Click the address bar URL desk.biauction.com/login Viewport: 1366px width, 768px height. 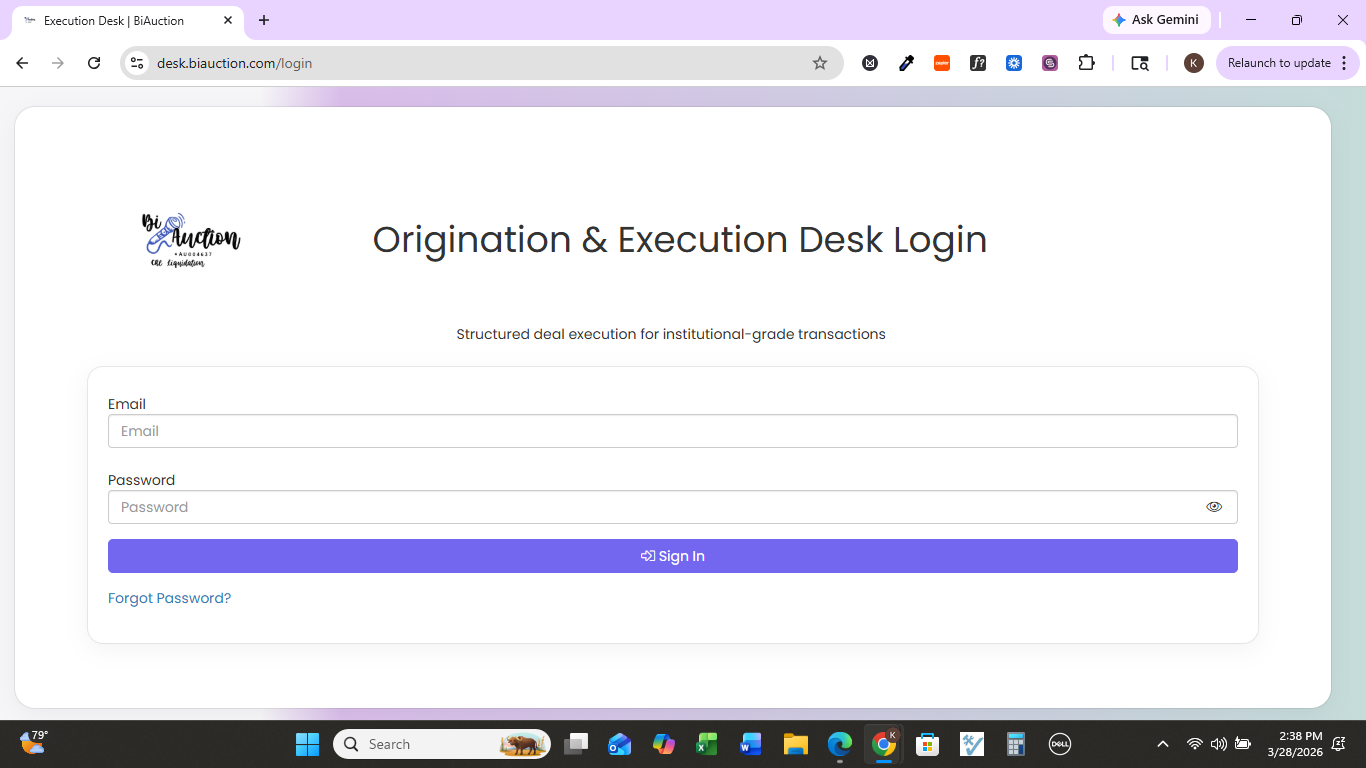pyautogui.click(x=235, y=63)
